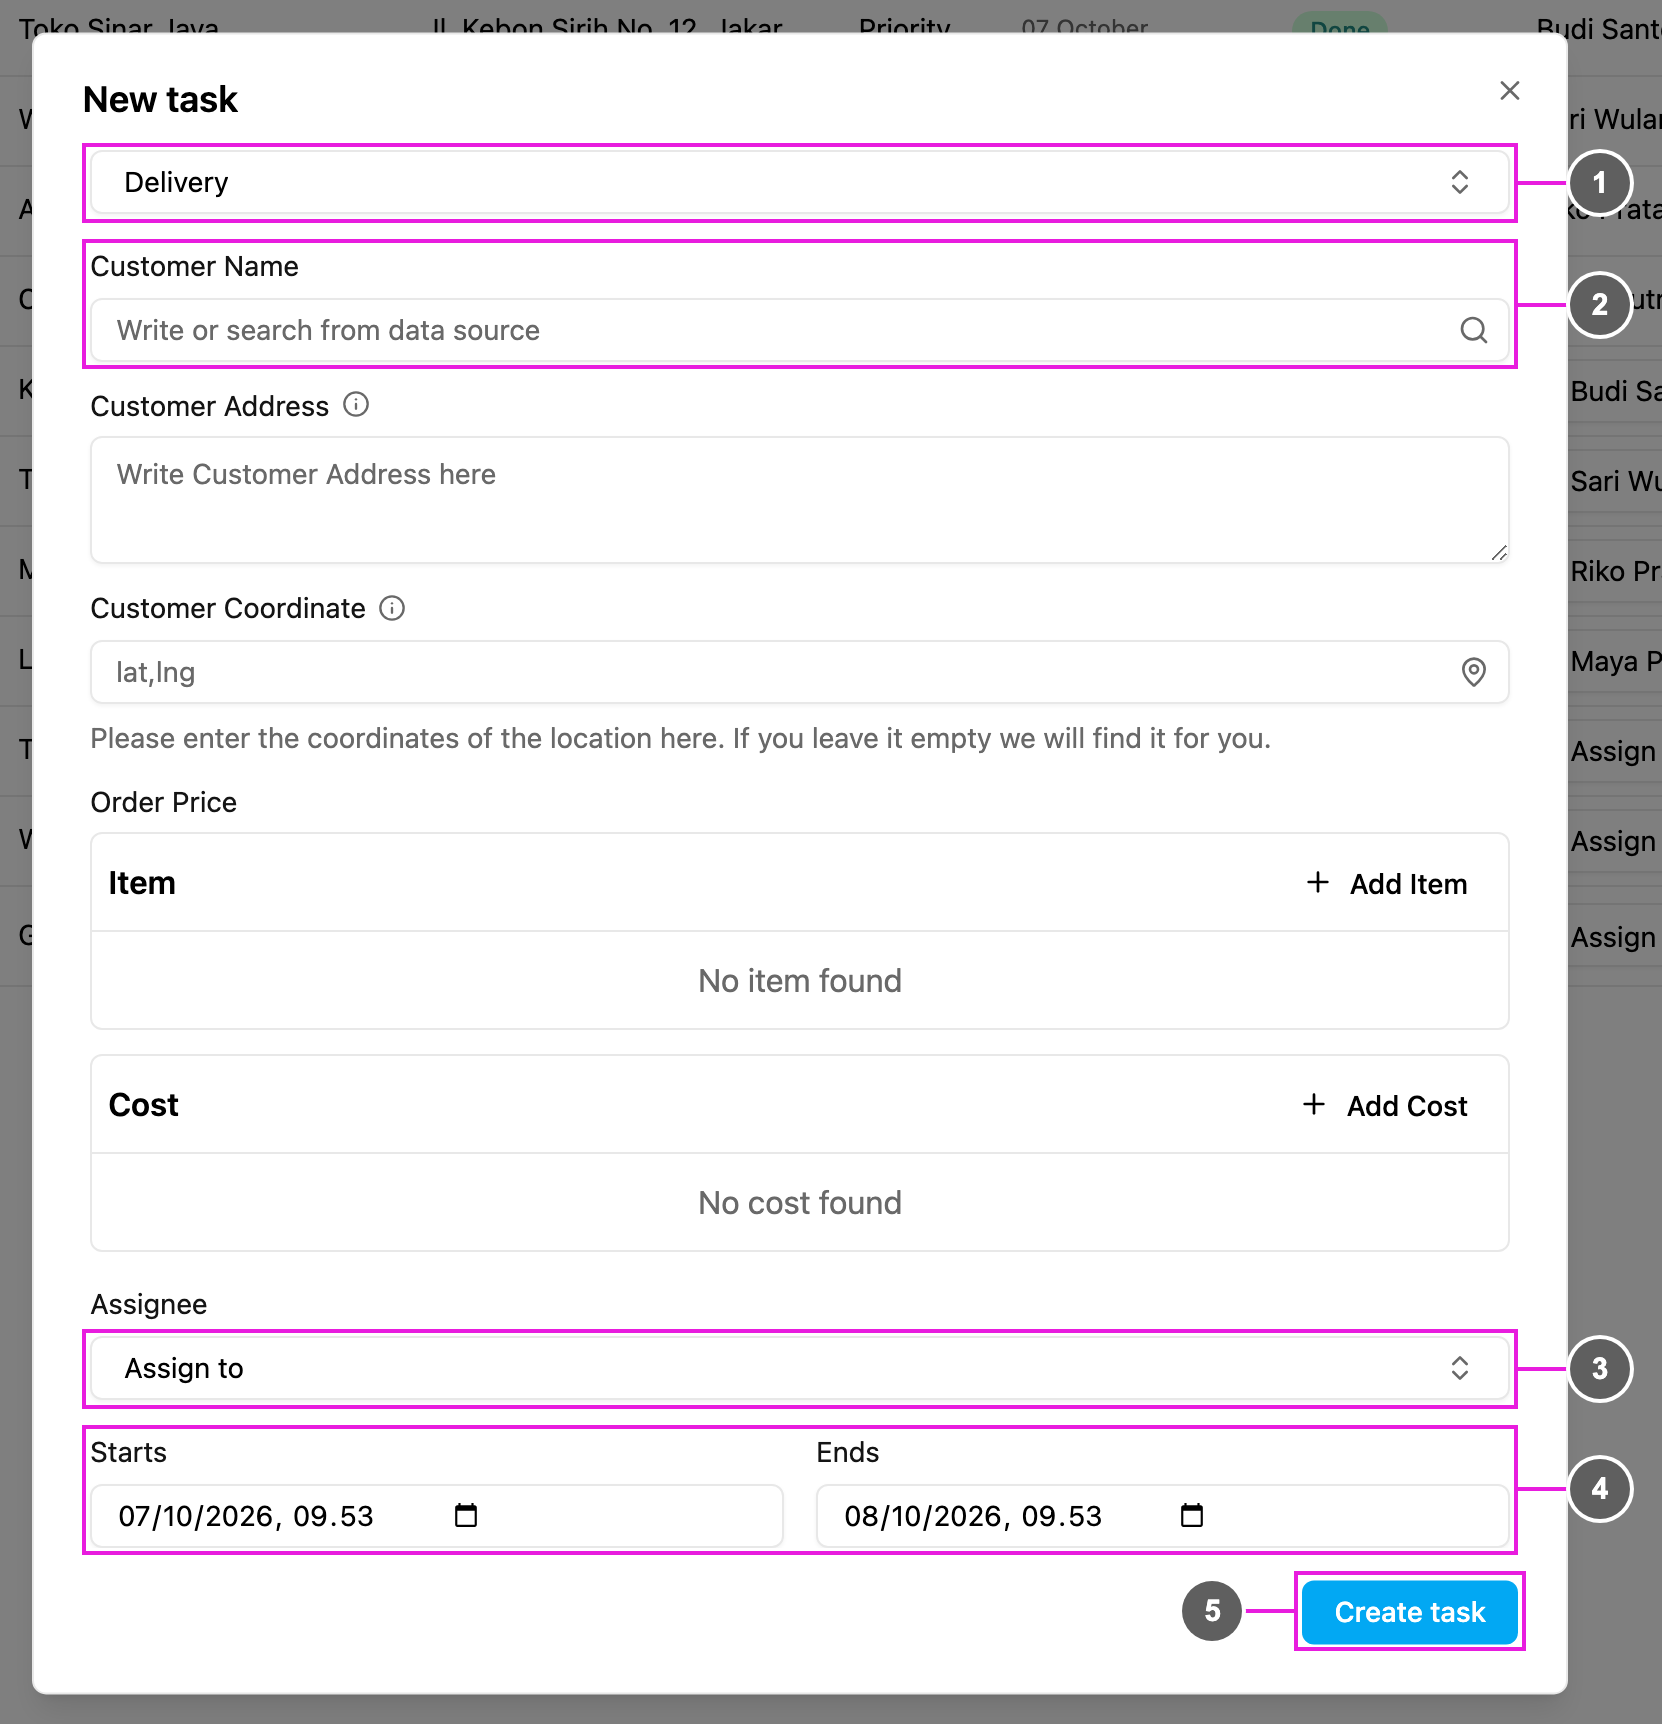1662x1724 pixels.
Task: Click the Assignee label
Action: [149, 1304]
